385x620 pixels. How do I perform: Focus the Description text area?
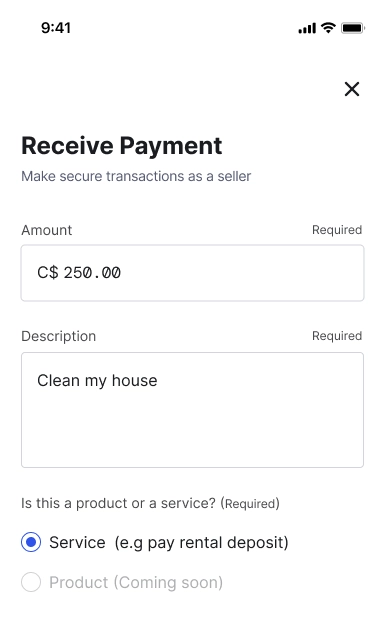[x=192, y=410]
